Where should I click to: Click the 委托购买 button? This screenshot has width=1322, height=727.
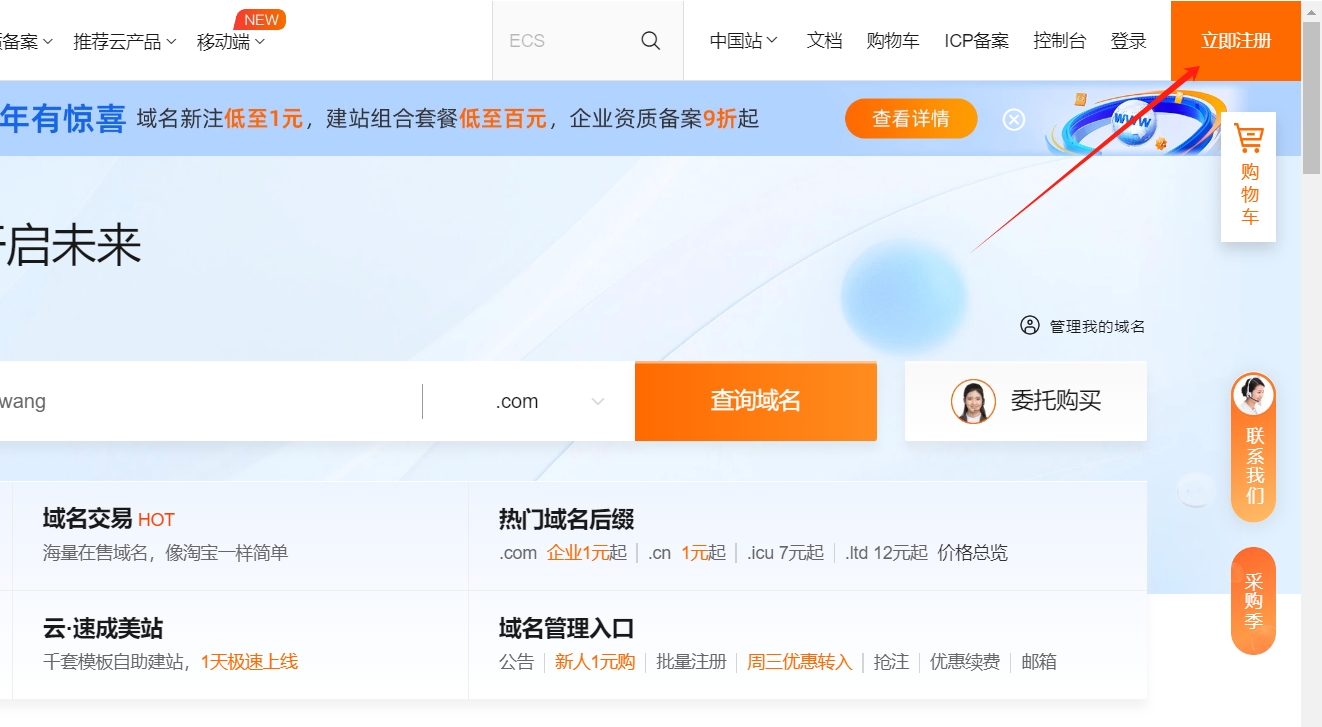point(1026,401)
